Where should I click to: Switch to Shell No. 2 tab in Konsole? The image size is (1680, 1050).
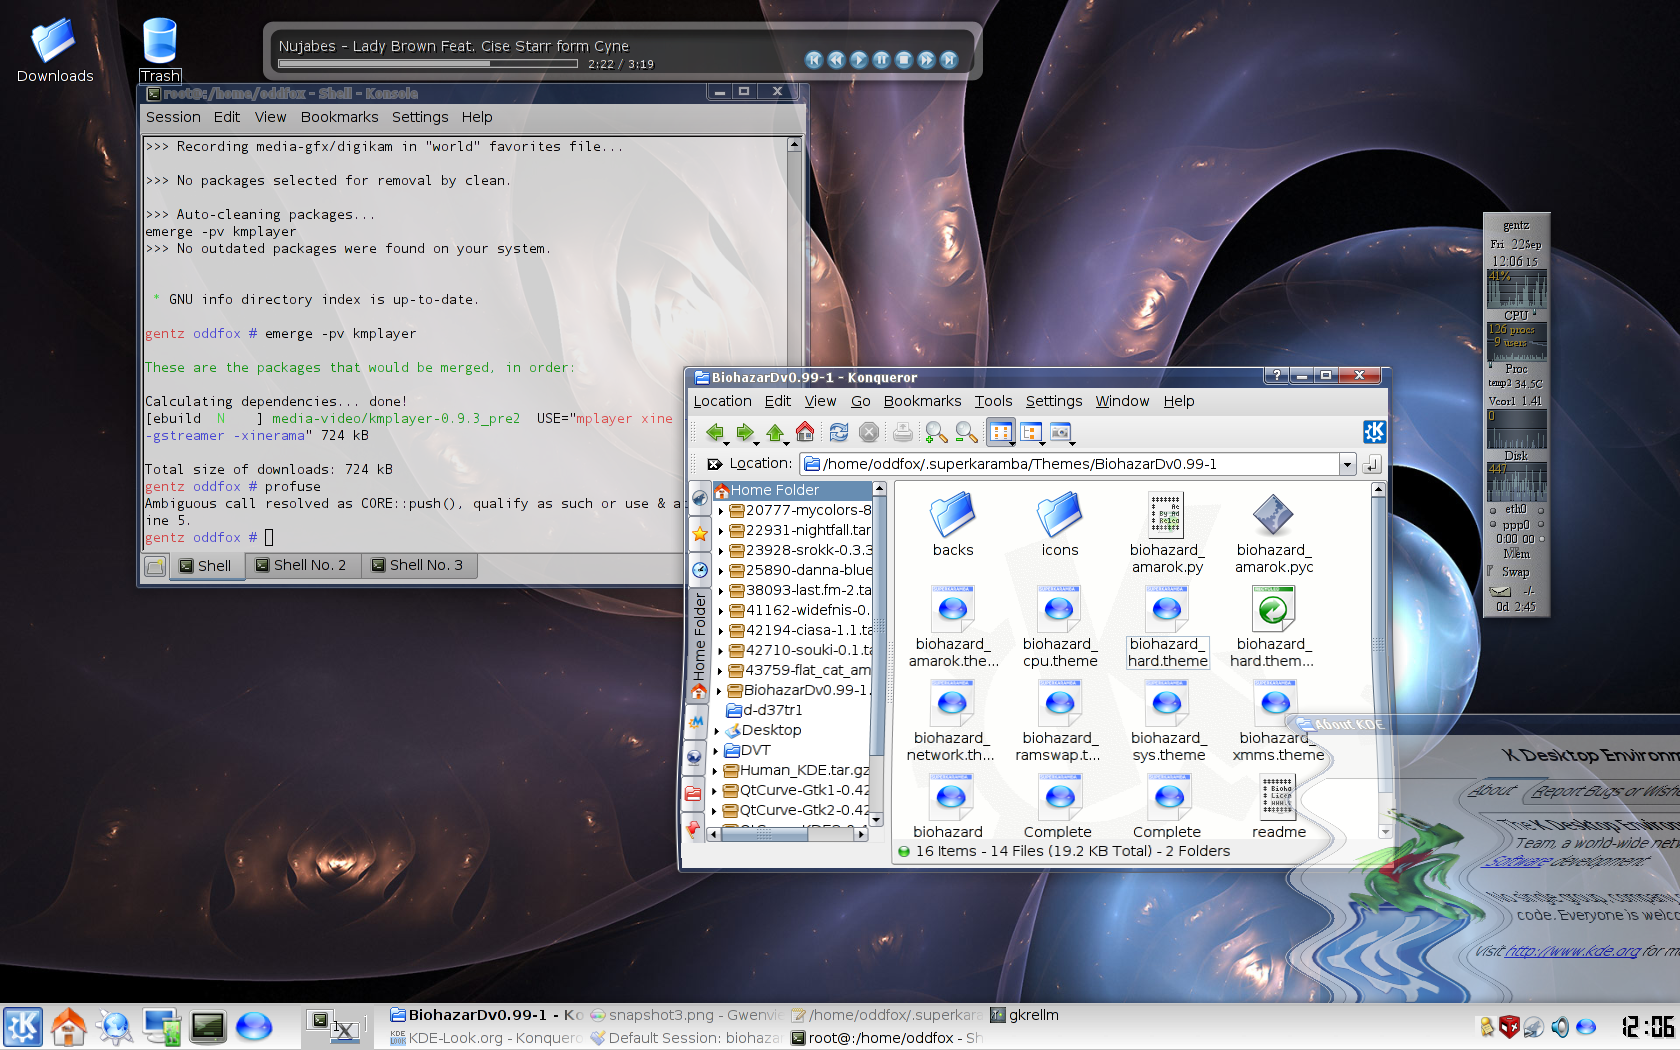[x=301, y=565]
